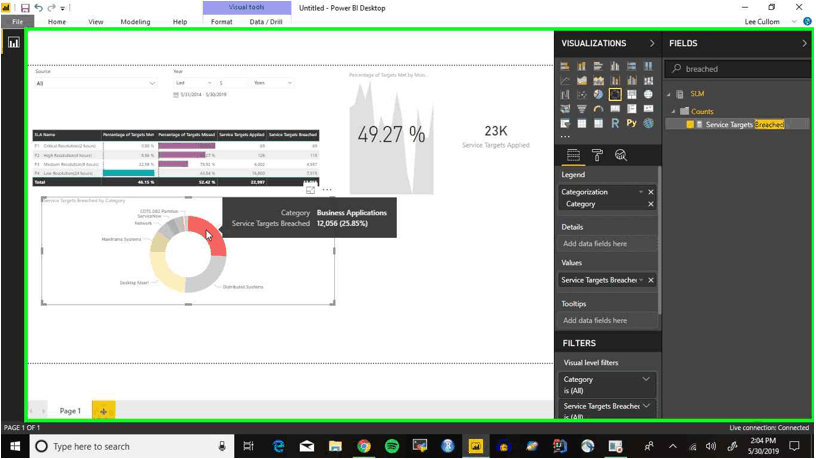
Task: Open focus mode for the donut chart
Action: [310, 190]
